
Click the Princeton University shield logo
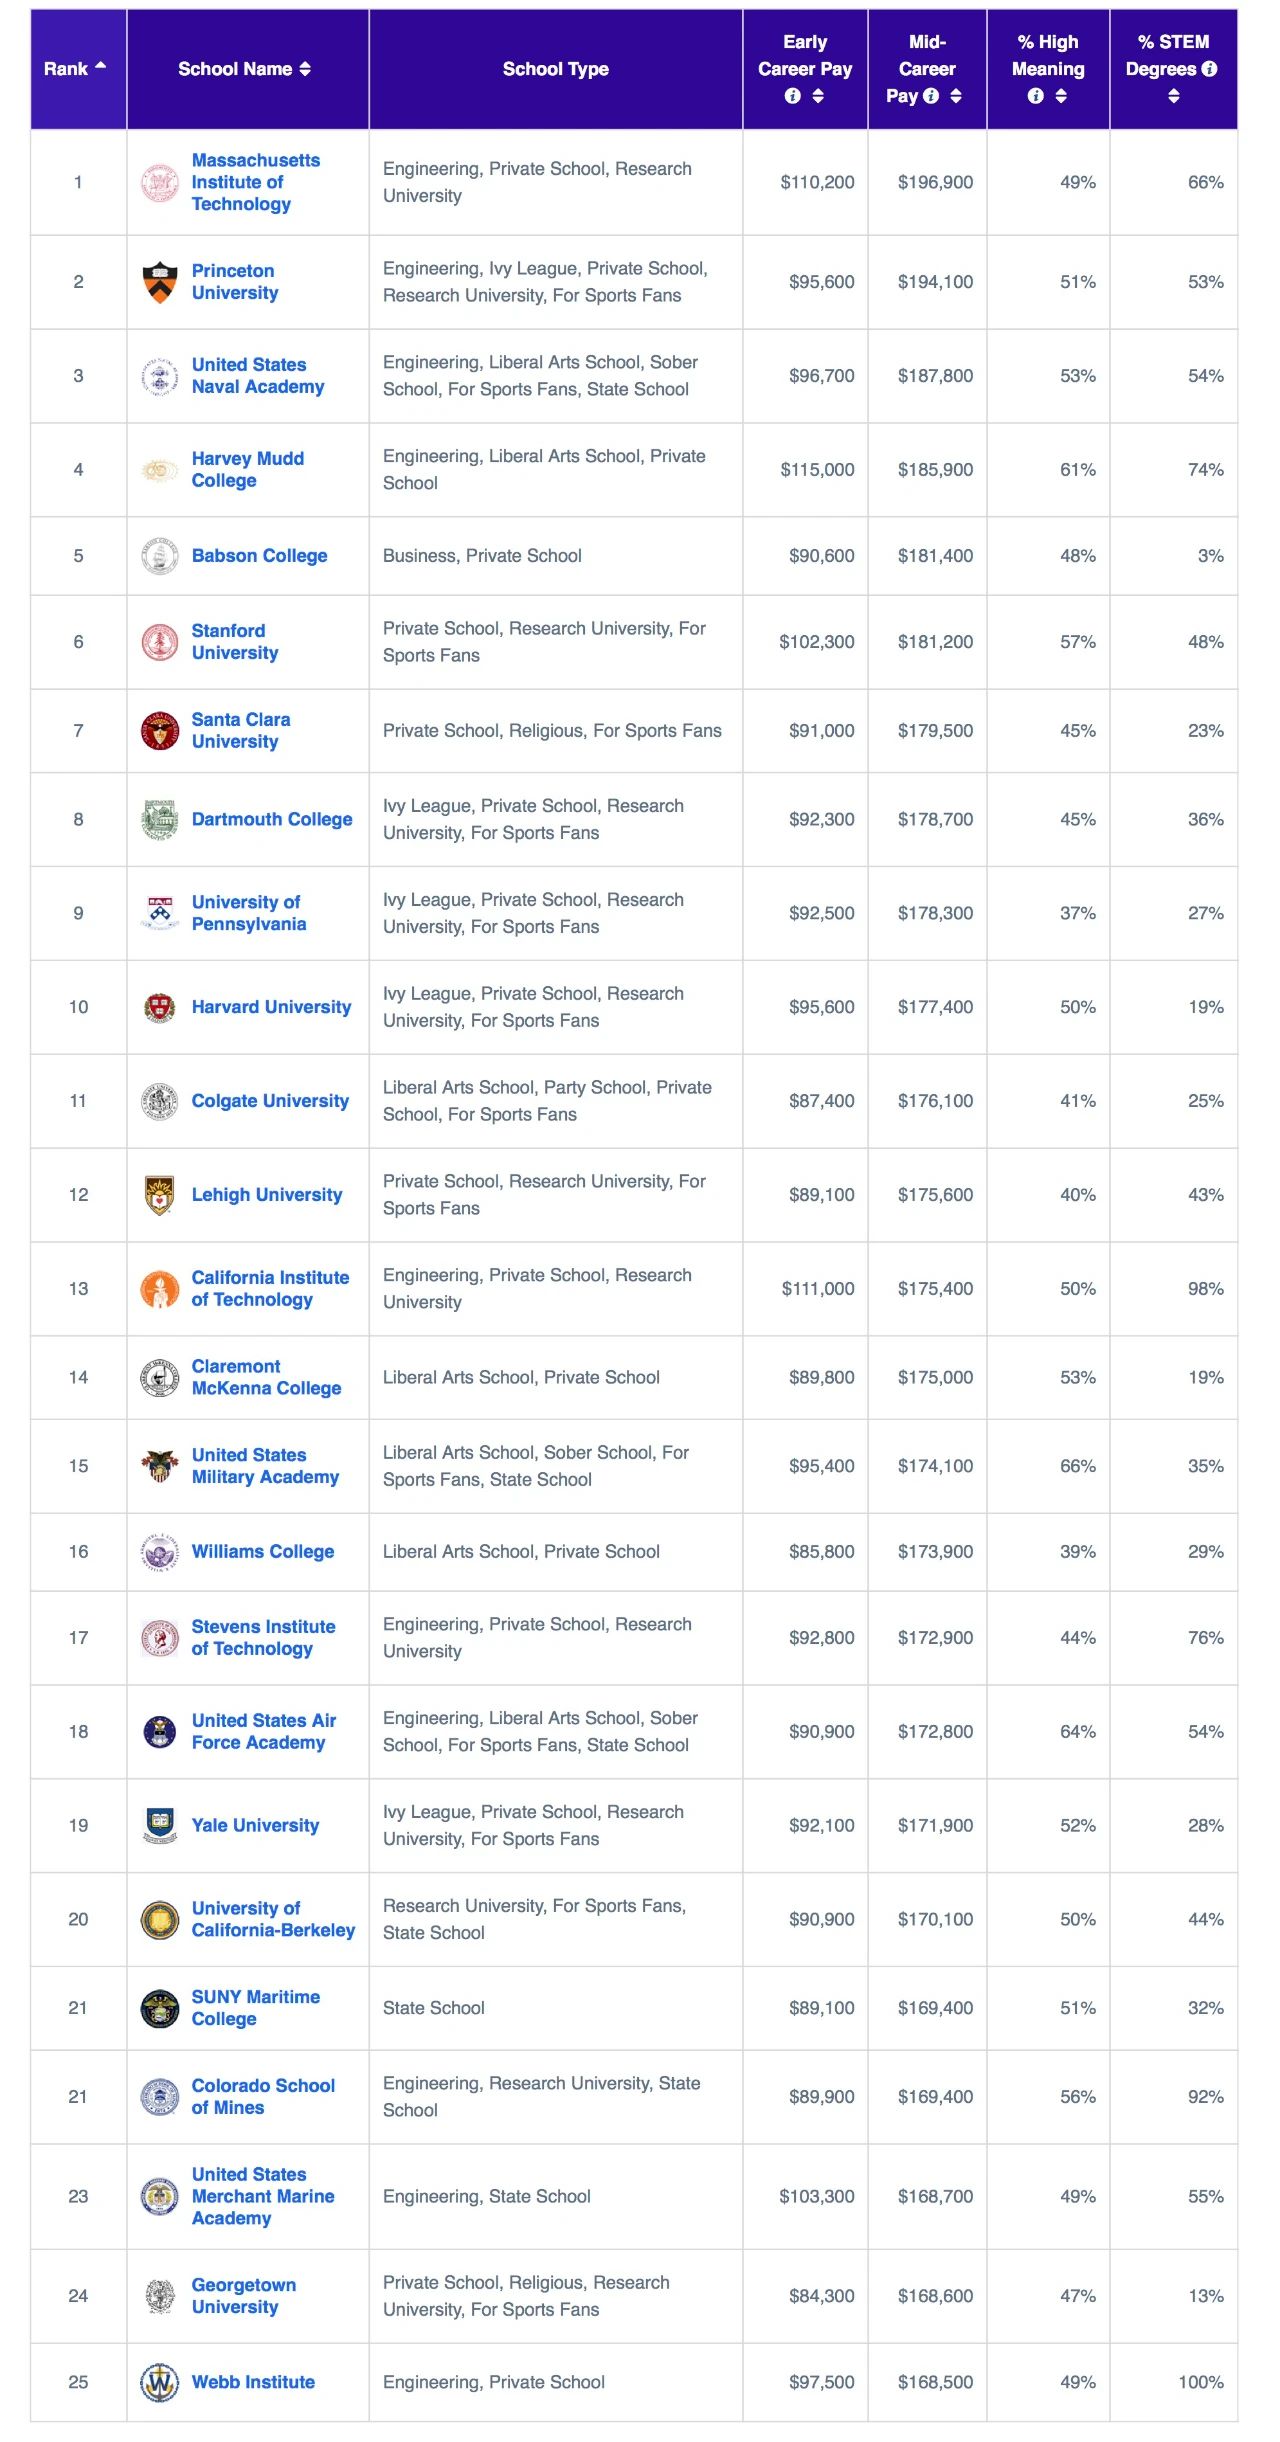[160, 282]
